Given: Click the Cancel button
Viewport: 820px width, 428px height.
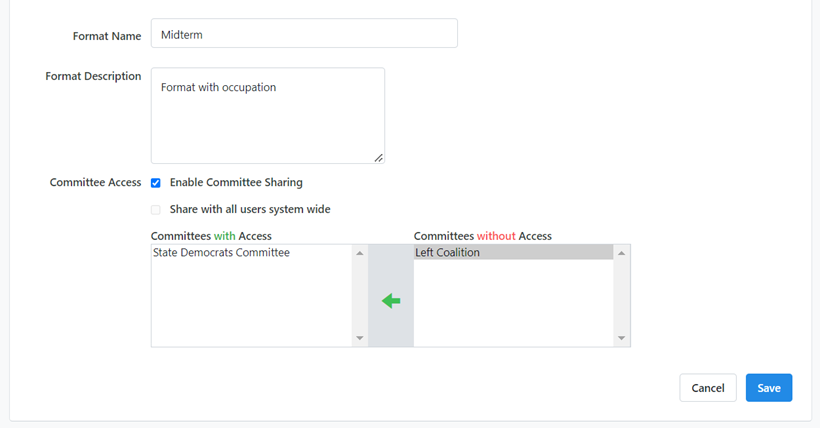Looking at the screenshot, I should pyautogui.click(x=707, y=388).
